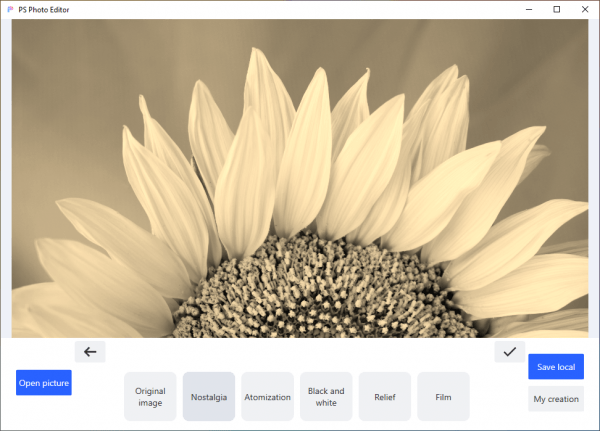Close the PS Photo Editor window
Viewport: 600px width, 431px height.
[585, 10]
